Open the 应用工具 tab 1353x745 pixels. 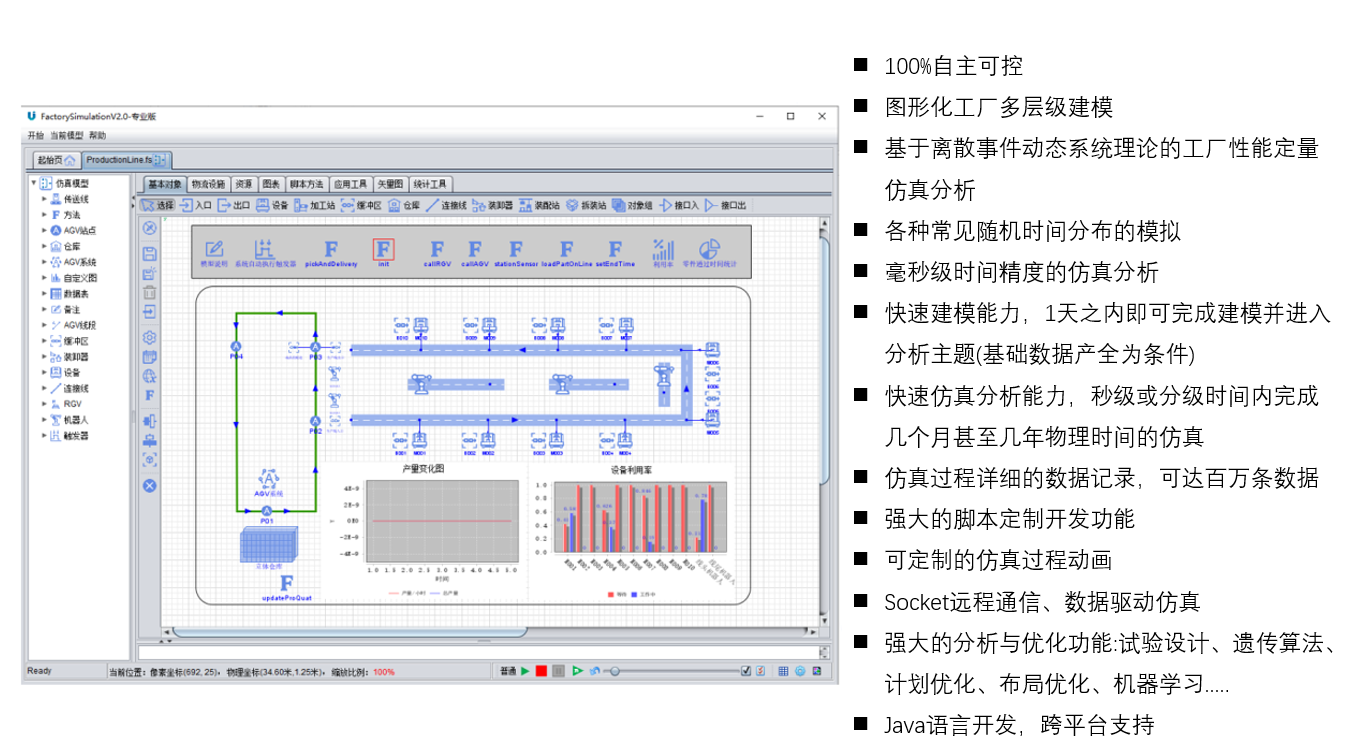(x=351, y=184)
